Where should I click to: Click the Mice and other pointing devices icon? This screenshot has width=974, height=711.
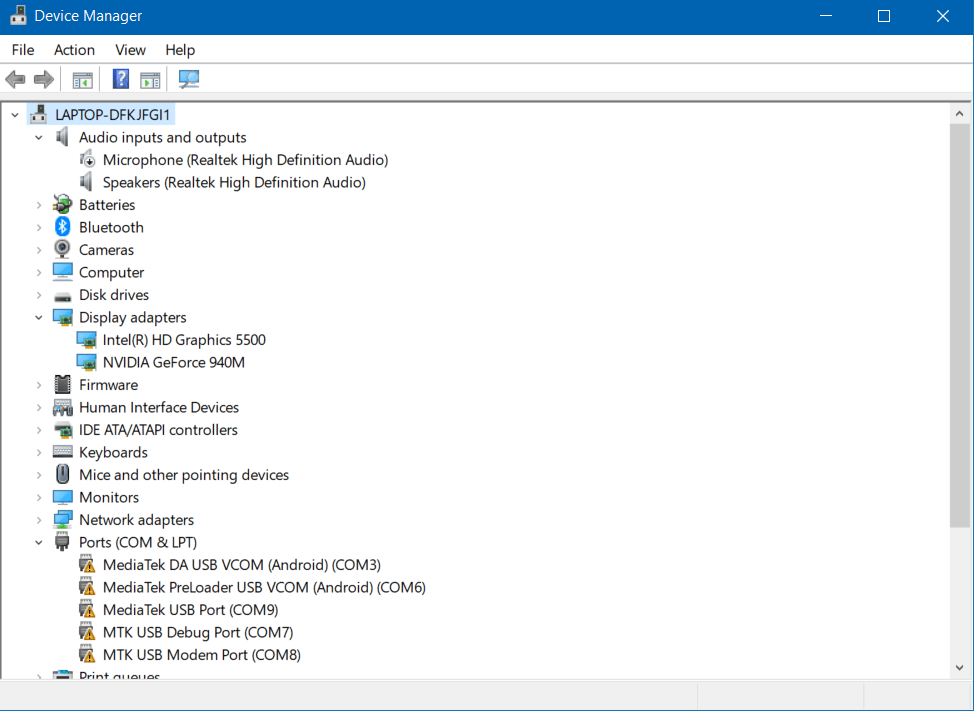(x=63, y=475)
